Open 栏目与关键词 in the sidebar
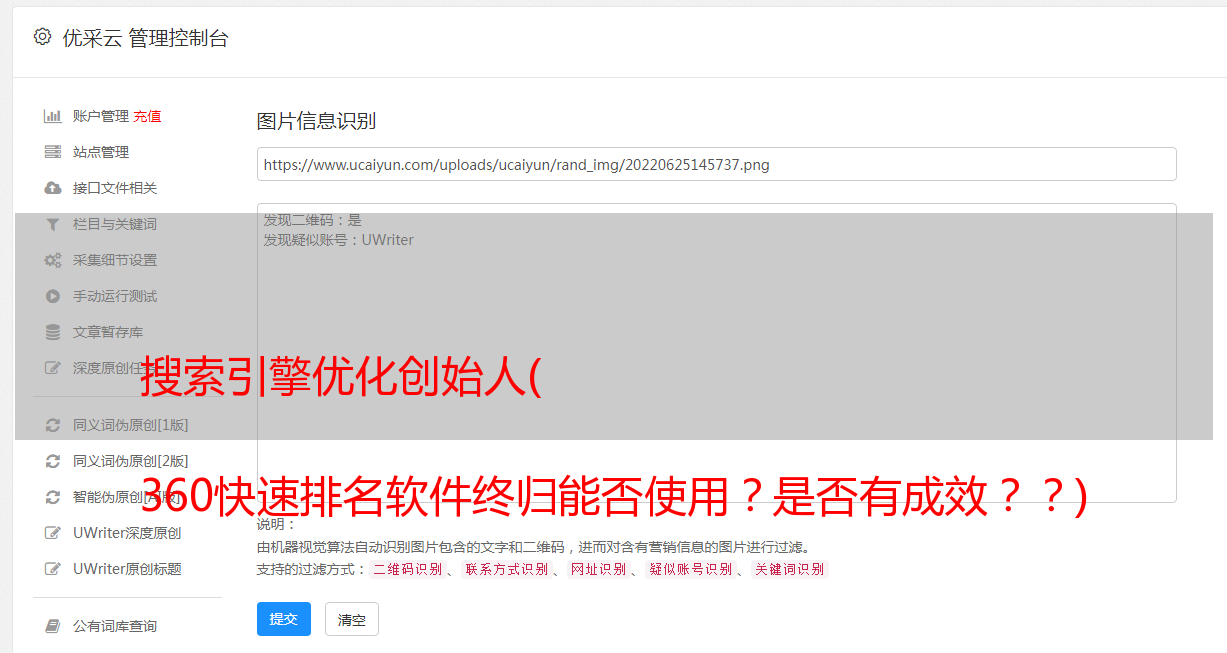 coord(115,224)
